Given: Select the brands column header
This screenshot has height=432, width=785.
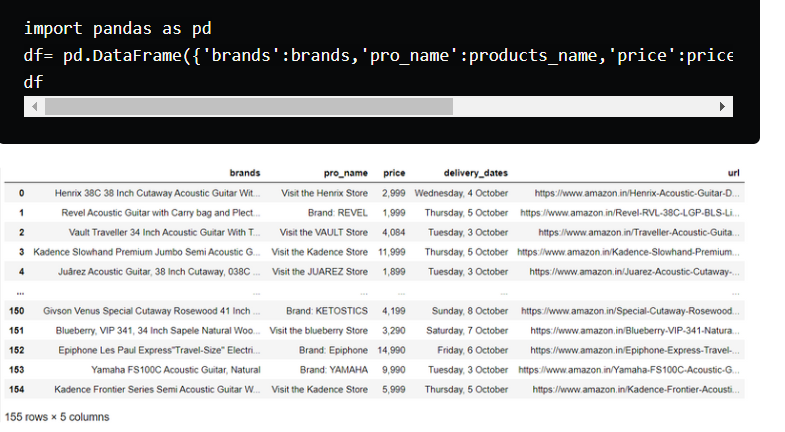Looking at the screenshot, I should pyautogui.click(x=244, y=173).
